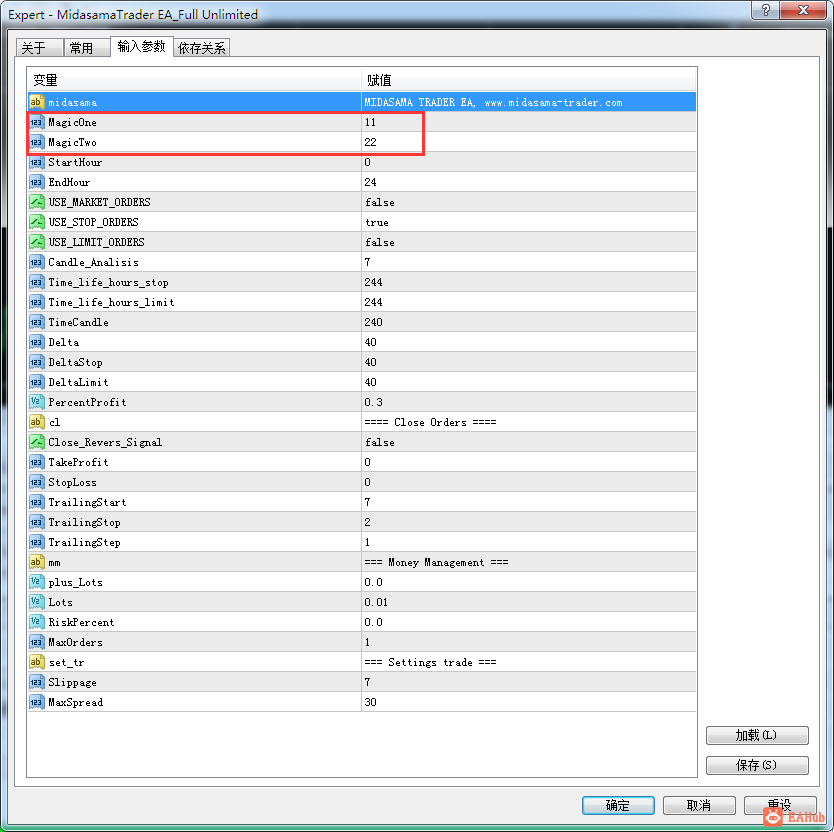Screen dimensions: 834x832
Task: Click the string icon beside mm
Action: tap(36, 562)
